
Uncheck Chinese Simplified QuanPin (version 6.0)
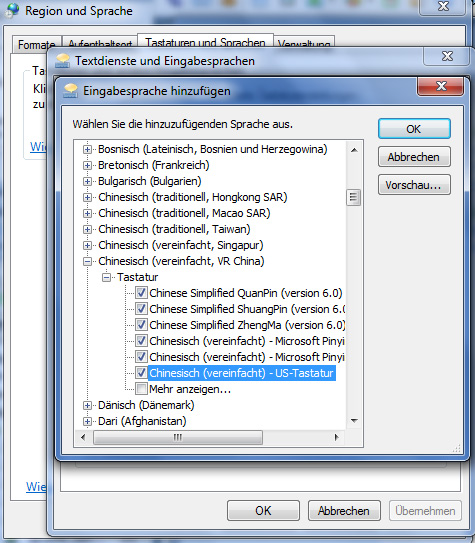click(x=141, y=293)
